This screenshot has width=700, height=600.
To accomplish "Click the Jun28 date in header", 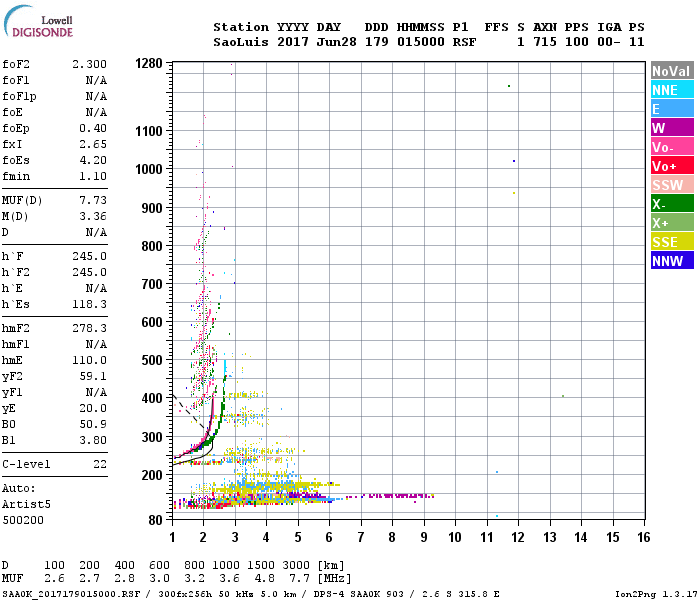I will click(x=337, y=42).
